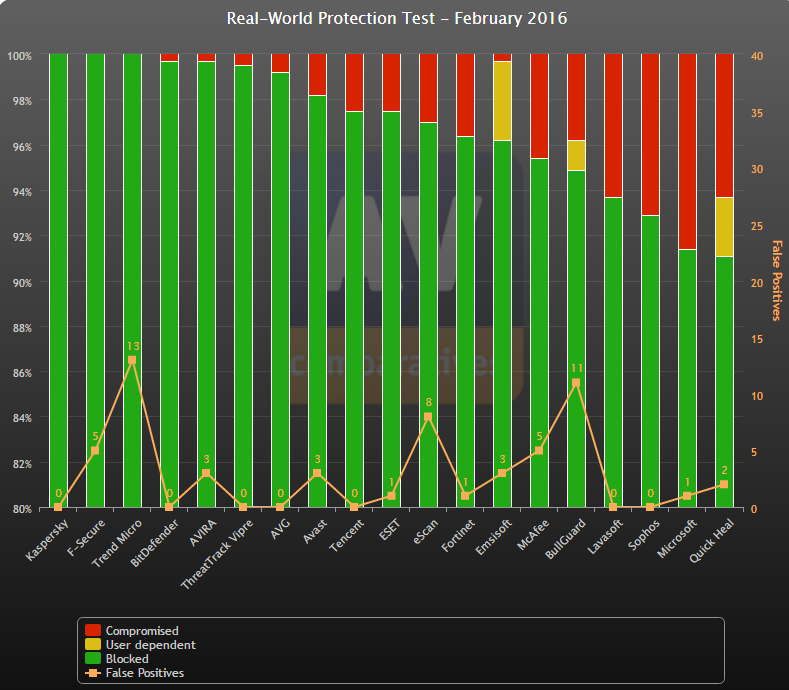Click McAfee's false positive marker labeled 5
Image resolution: width=789 pixels, height=690 pixels.
tap(539, 450)
